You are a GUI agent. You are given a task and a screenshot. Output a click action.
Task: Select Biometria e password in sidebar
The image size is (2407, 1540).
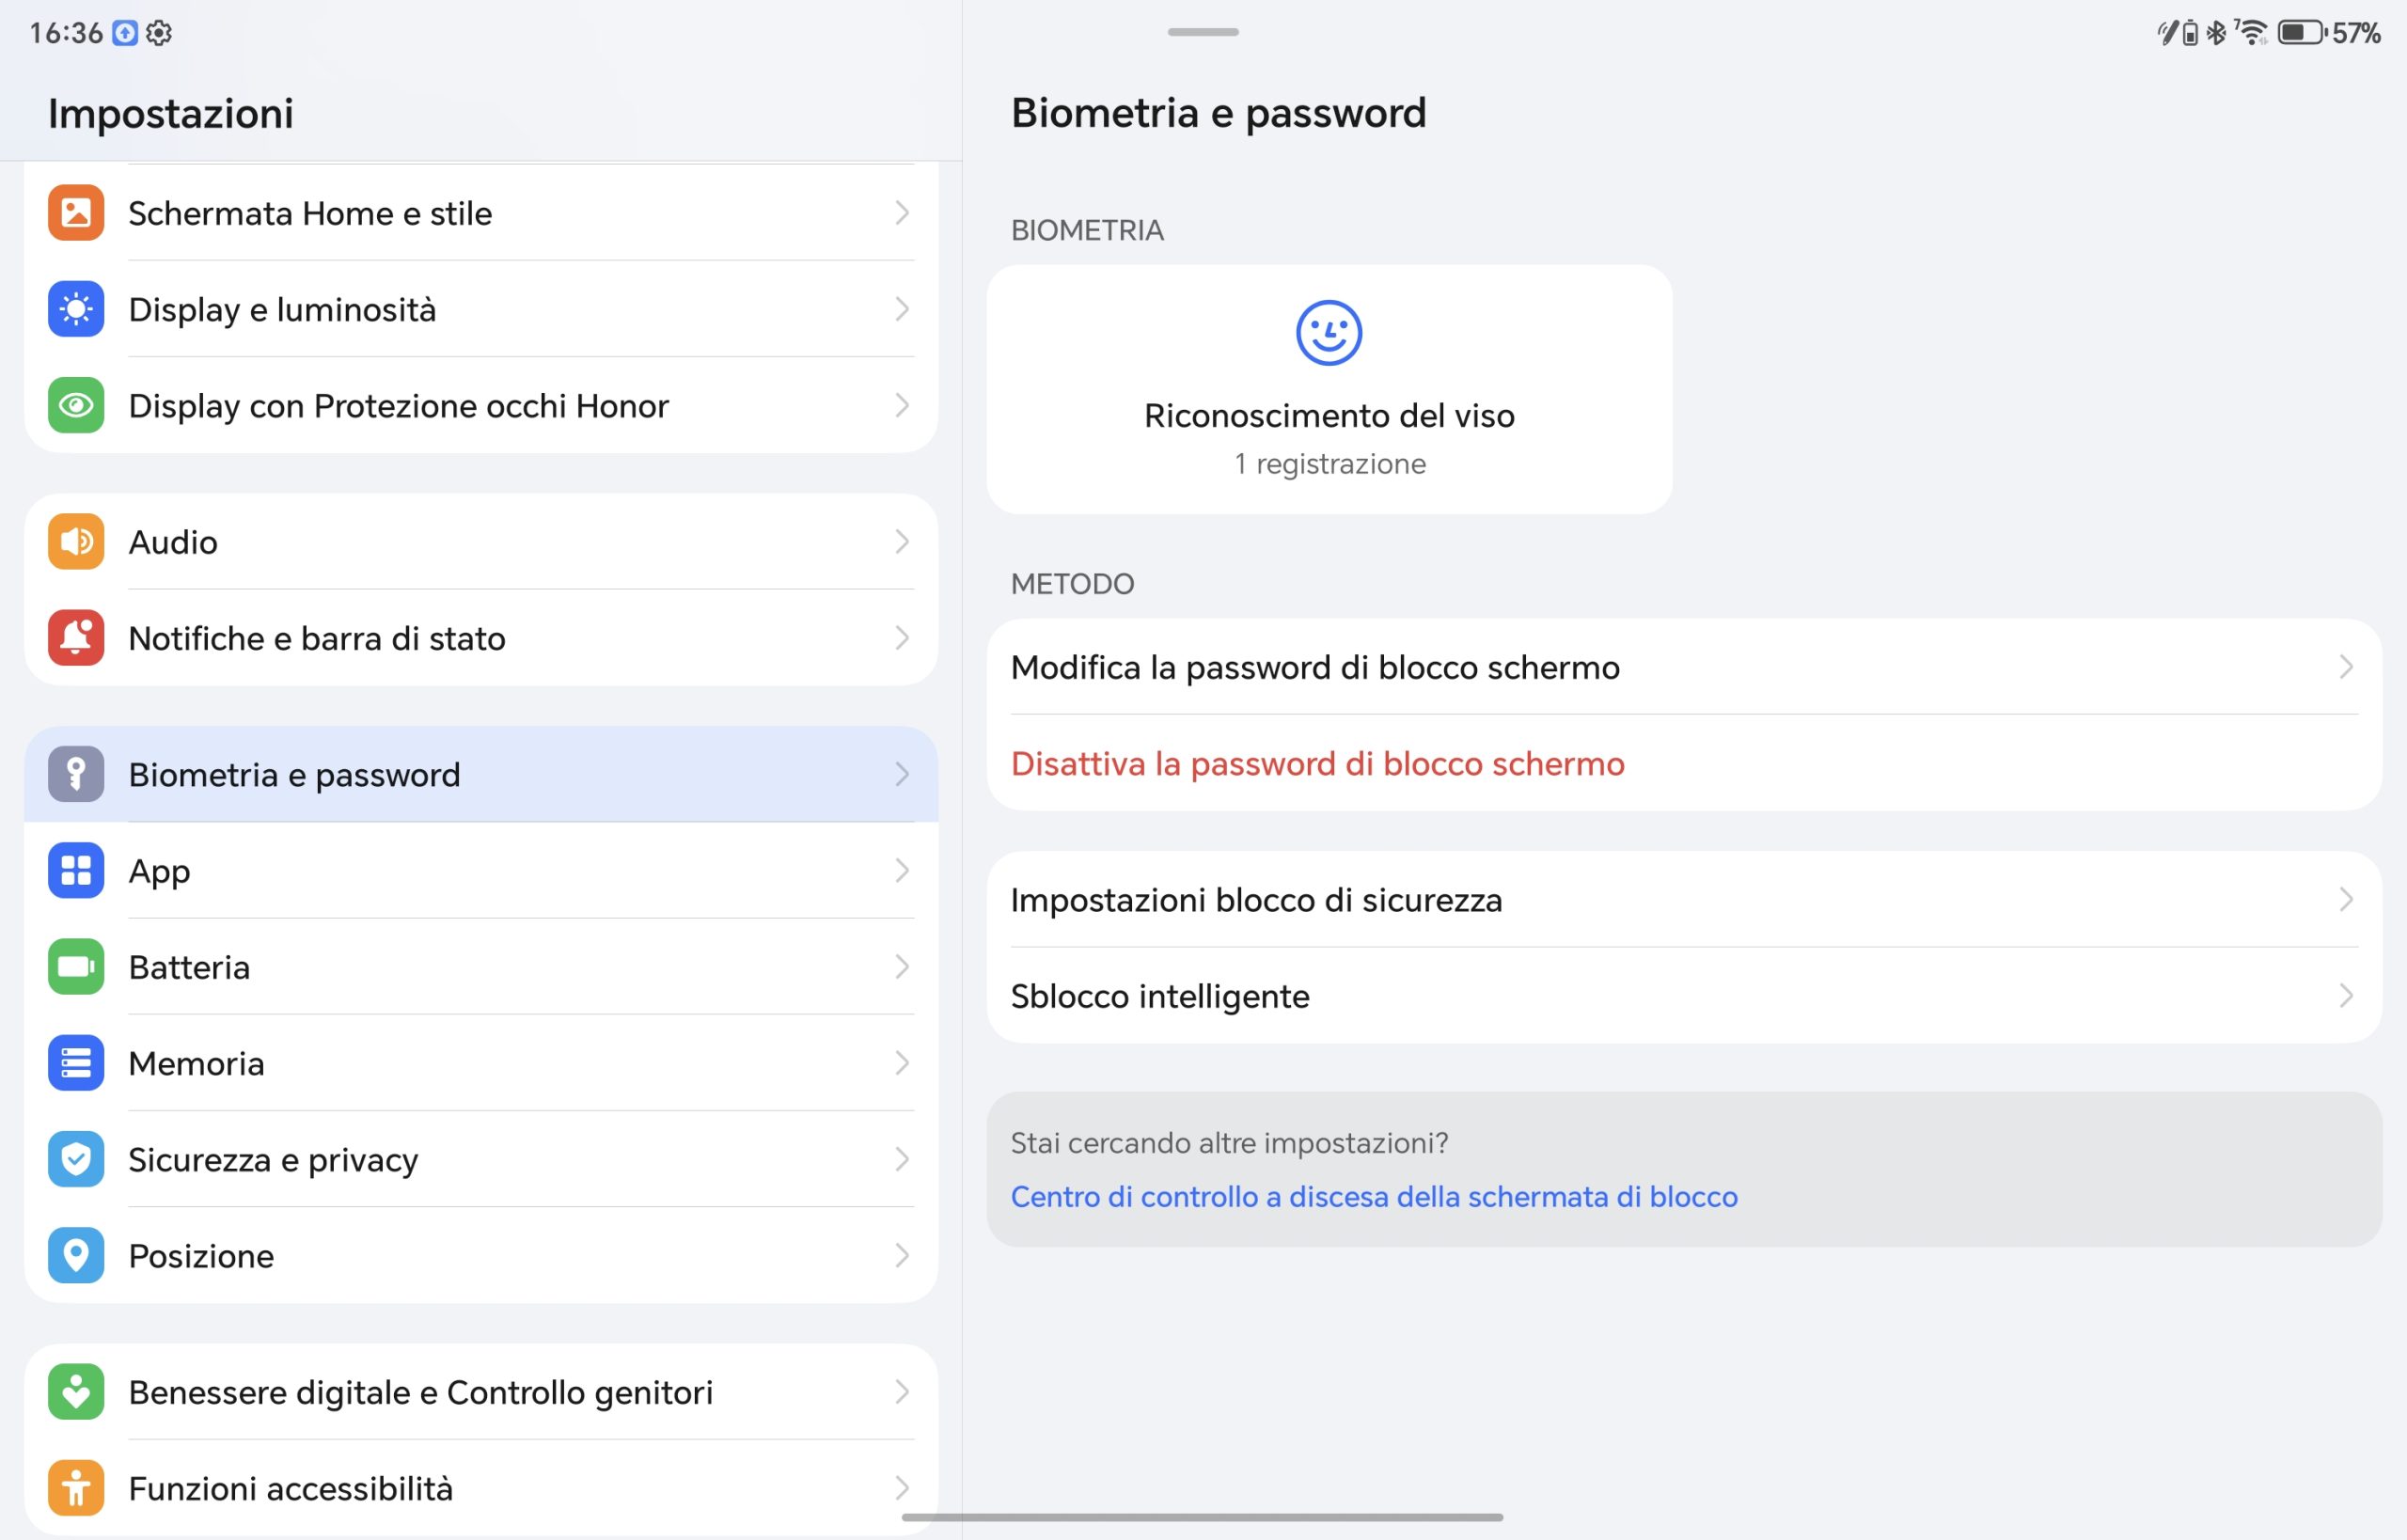pos(481,774)
